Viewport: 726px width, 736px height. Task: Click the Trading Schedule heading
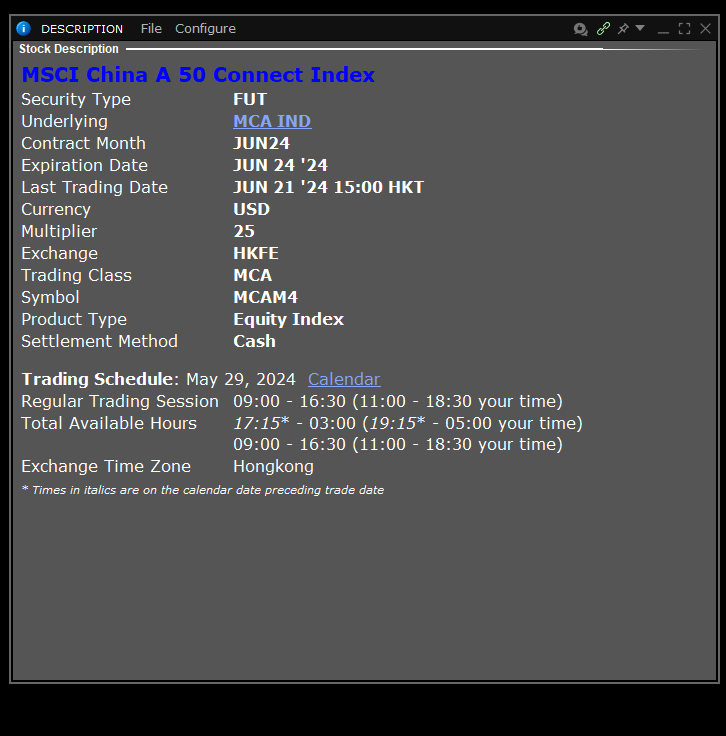[x=100, y=379]
